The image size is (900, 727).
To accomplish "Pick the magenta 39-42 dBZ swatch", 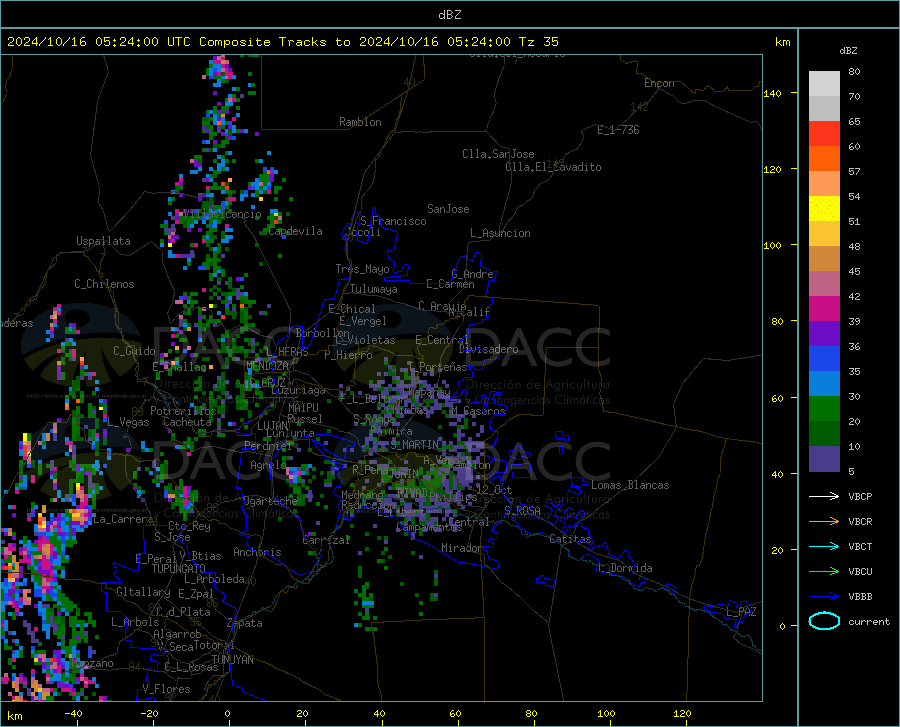I will [824, 309].
